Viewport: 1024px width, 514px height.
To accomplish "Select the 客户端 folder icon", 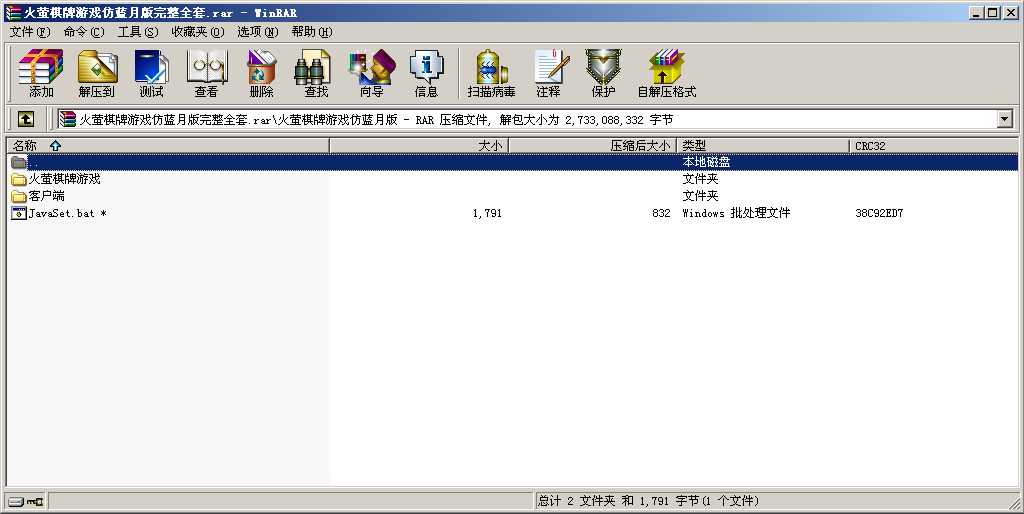I will 19,196.
